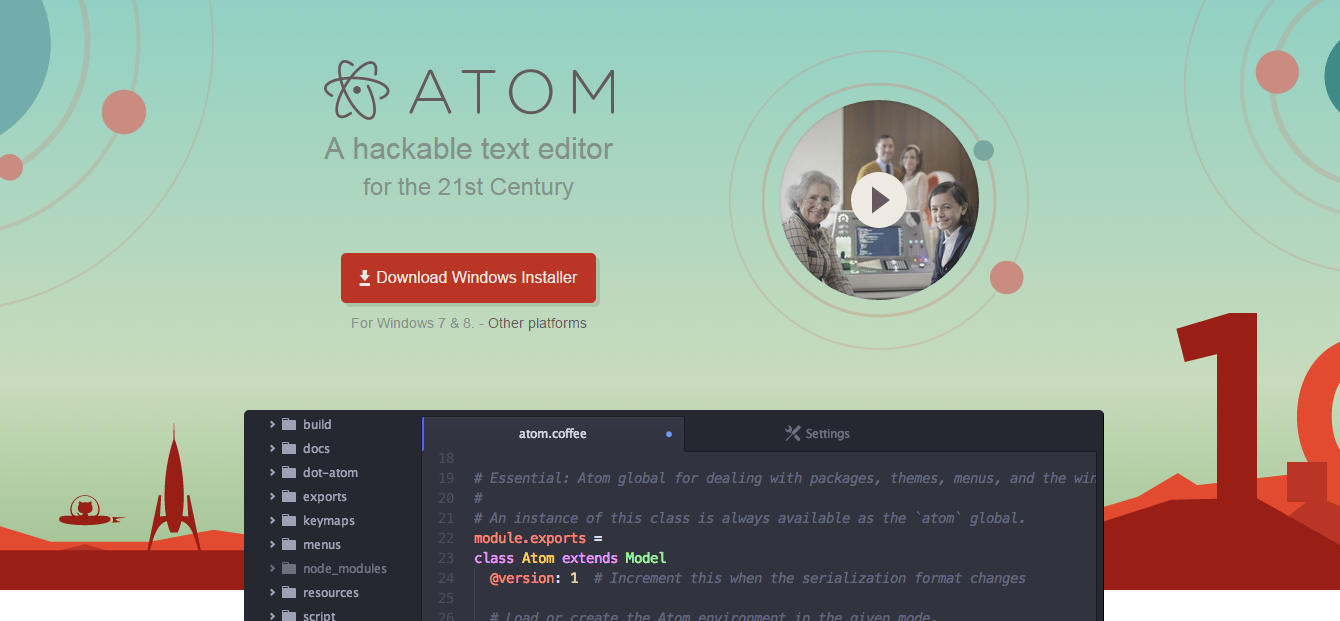Click the Atom logo icon
1340x621 pixels.
[x=356, y=90]
